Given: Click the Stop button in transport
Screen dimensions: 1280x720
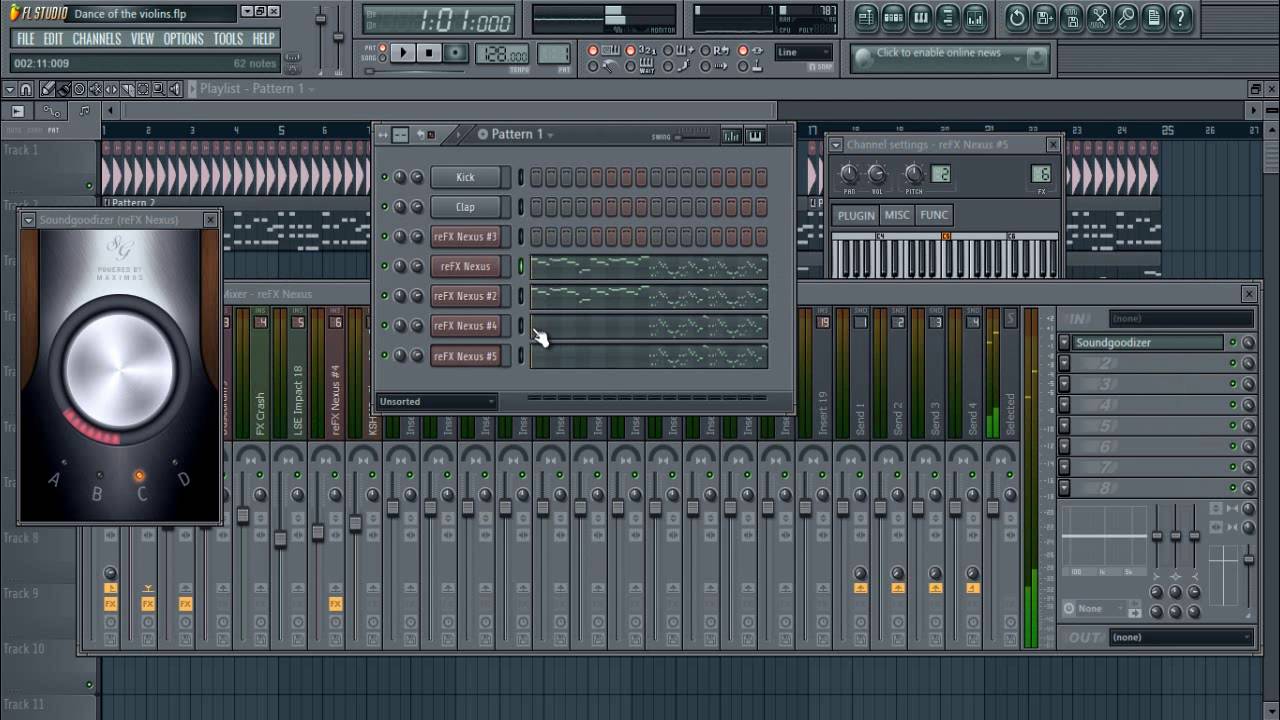Looking at the screenshot, I should 429,53.
